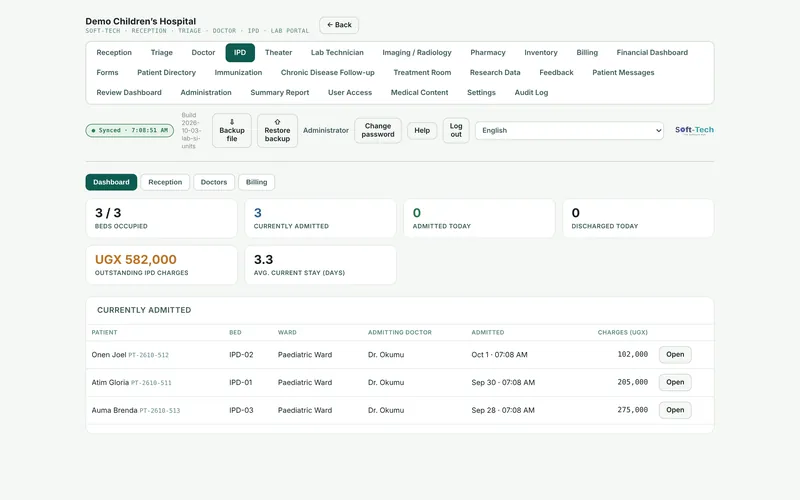The width and height of the screenshot is (800, 500).
Task: Open the Doctor module
Action: [203, 53]
